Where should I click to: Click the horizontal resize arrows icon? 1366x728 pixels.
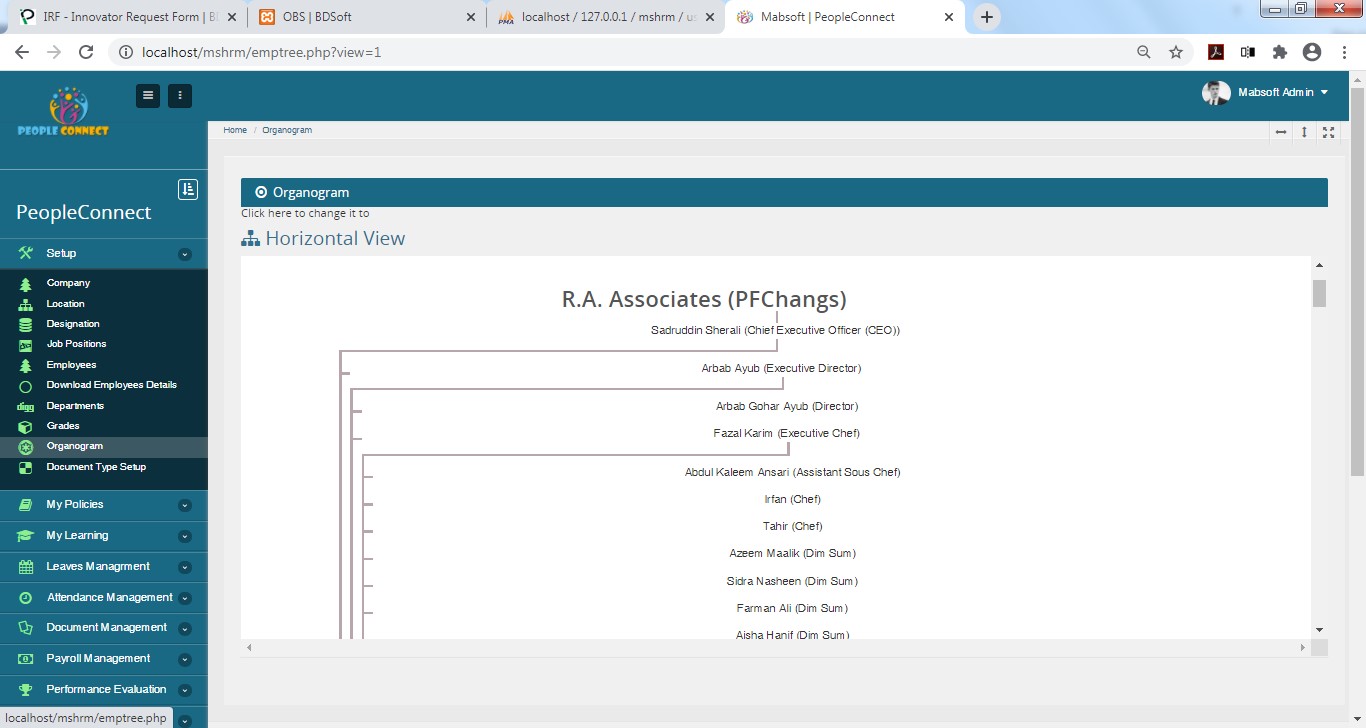[1281, 132]
